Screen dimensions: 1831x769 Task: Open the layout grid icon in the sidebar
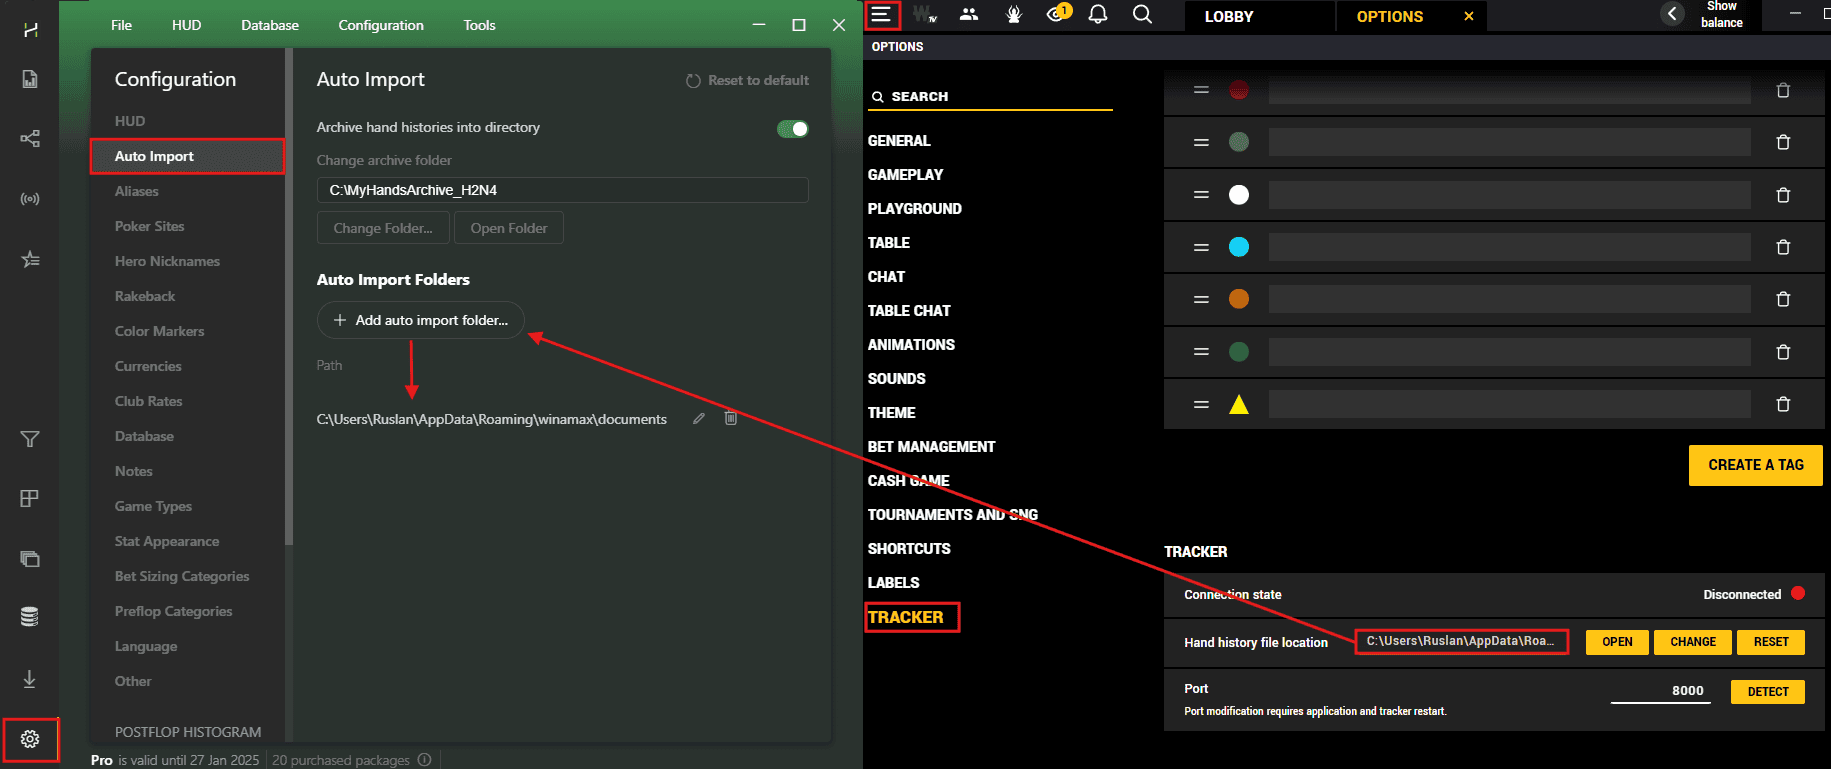click(30, 498)
